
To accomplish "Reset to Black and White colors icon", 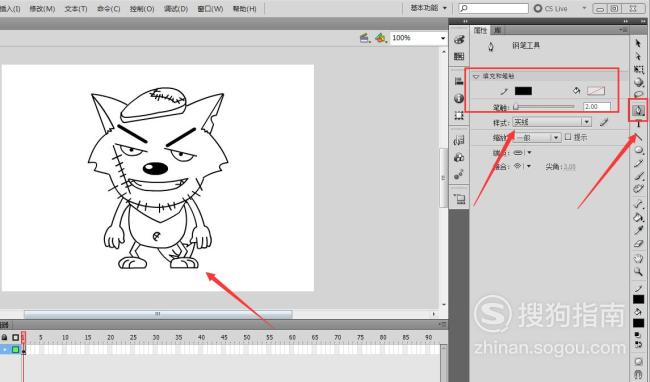I will (x=638, y=335).
